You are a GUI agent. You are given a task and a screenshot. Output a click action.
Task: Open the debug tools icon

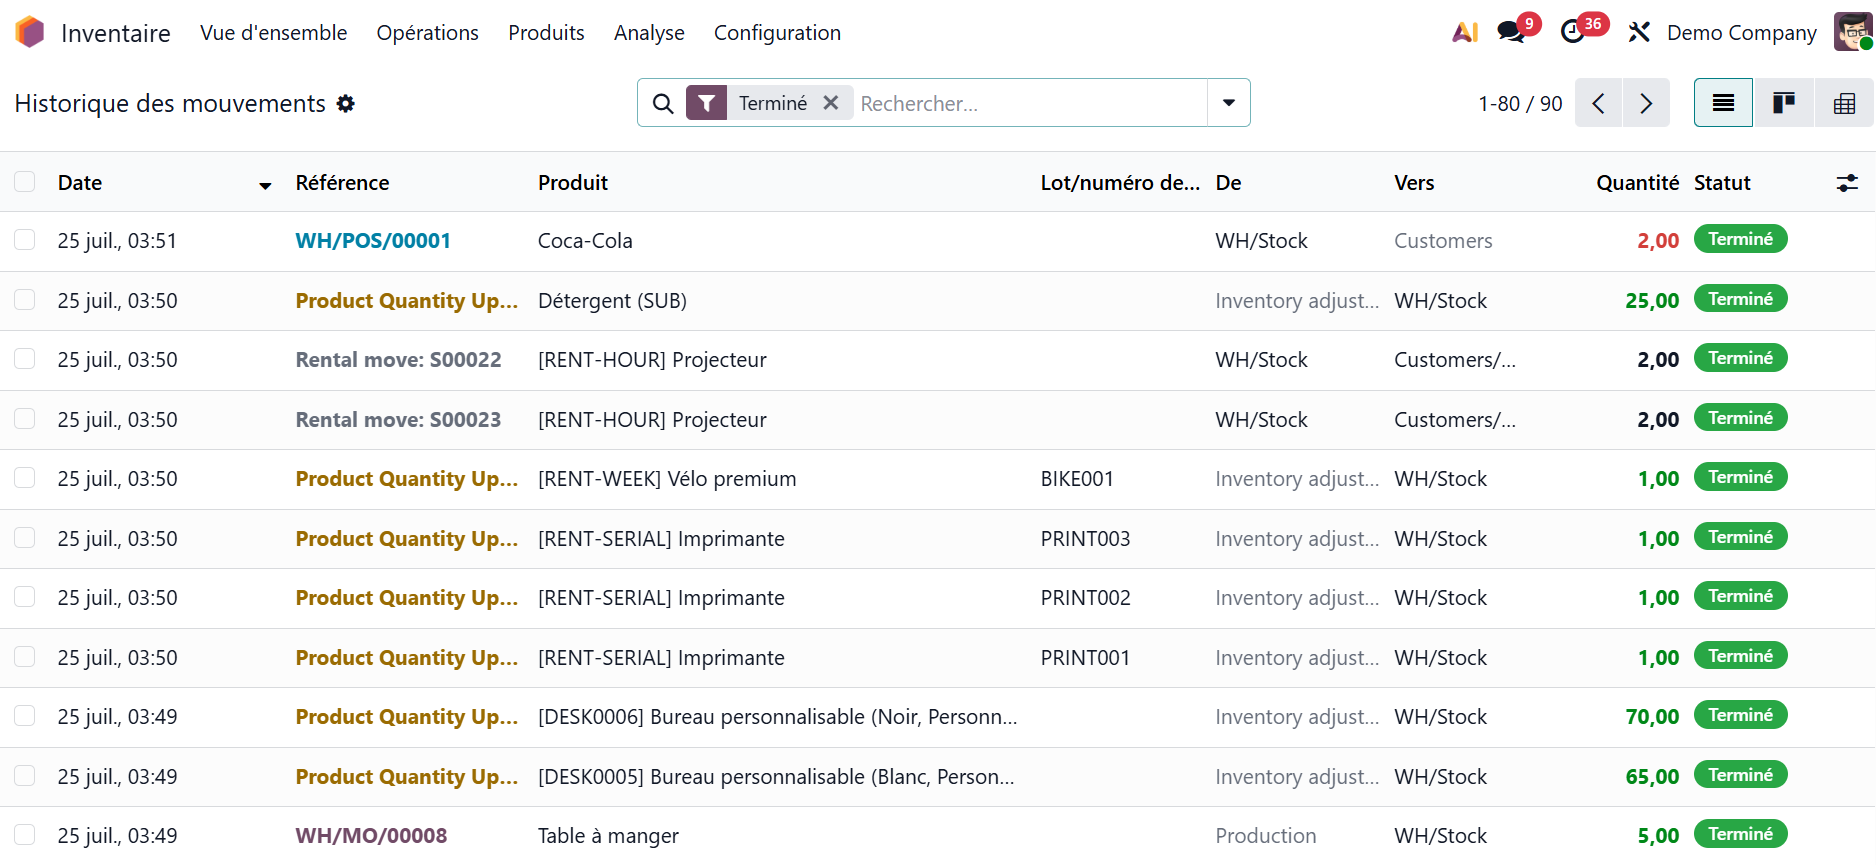click(x=1638, y=32)
